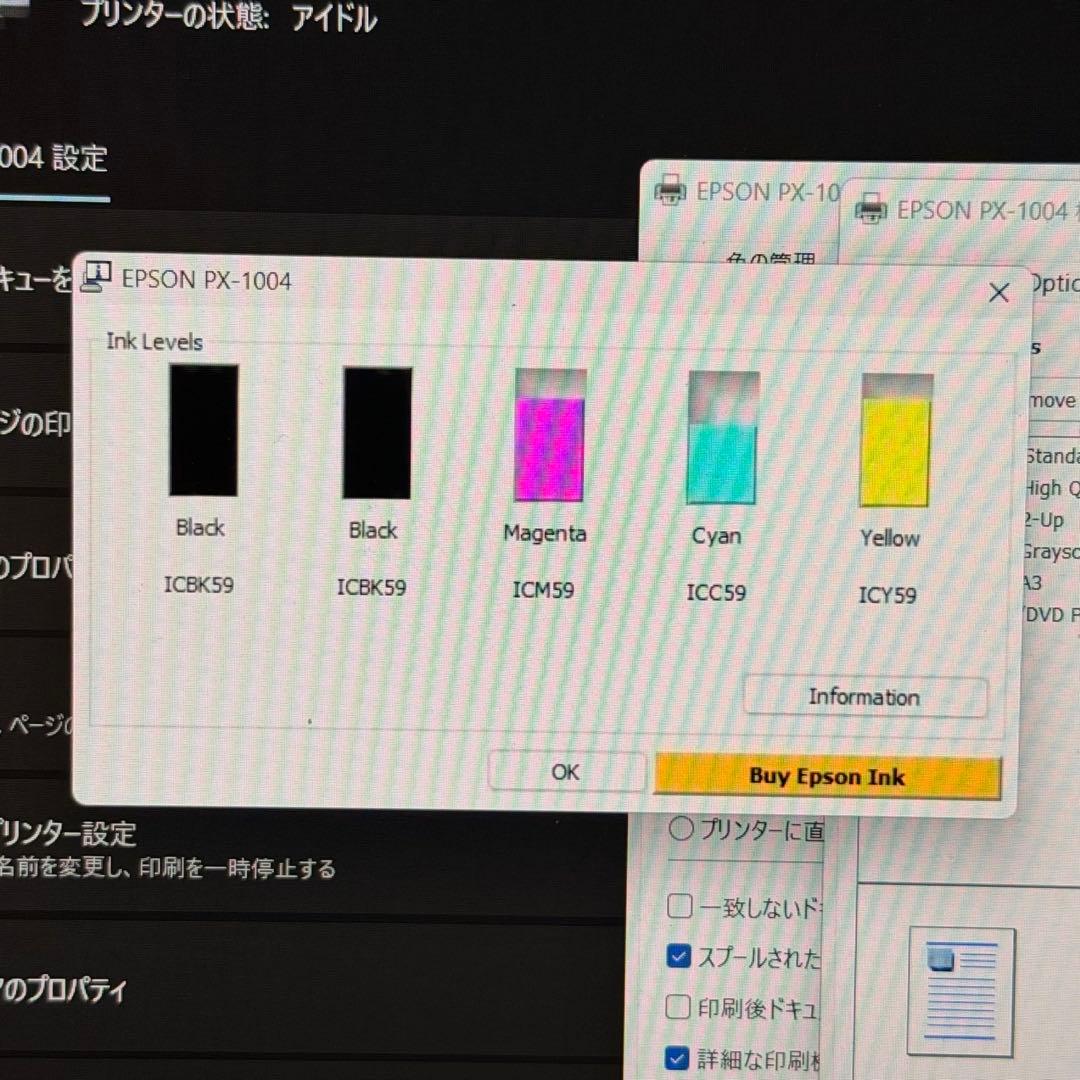Click the Magenta ink level bar
This screenshot has width=1080, height=1080.
point(550,435)
